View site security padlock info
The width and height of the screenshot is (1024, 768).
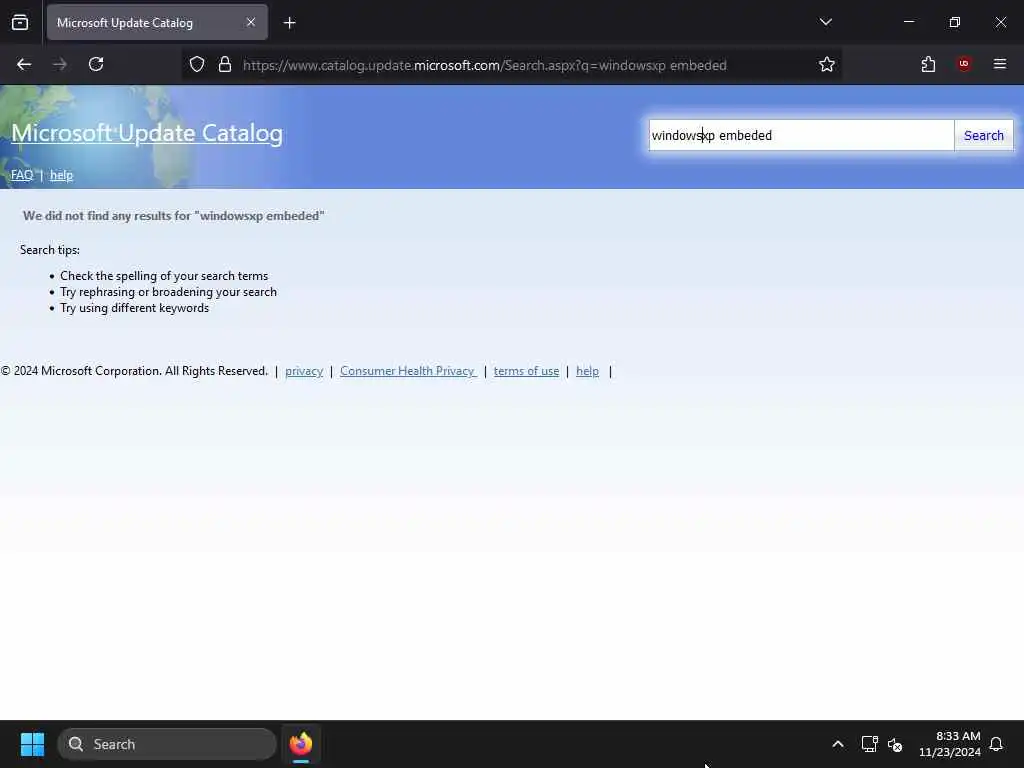(x=225, y=64)
